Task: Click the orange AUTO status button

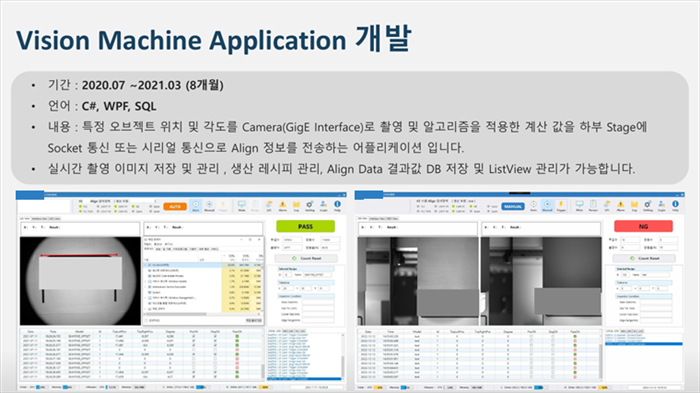Action: [175, 206]
